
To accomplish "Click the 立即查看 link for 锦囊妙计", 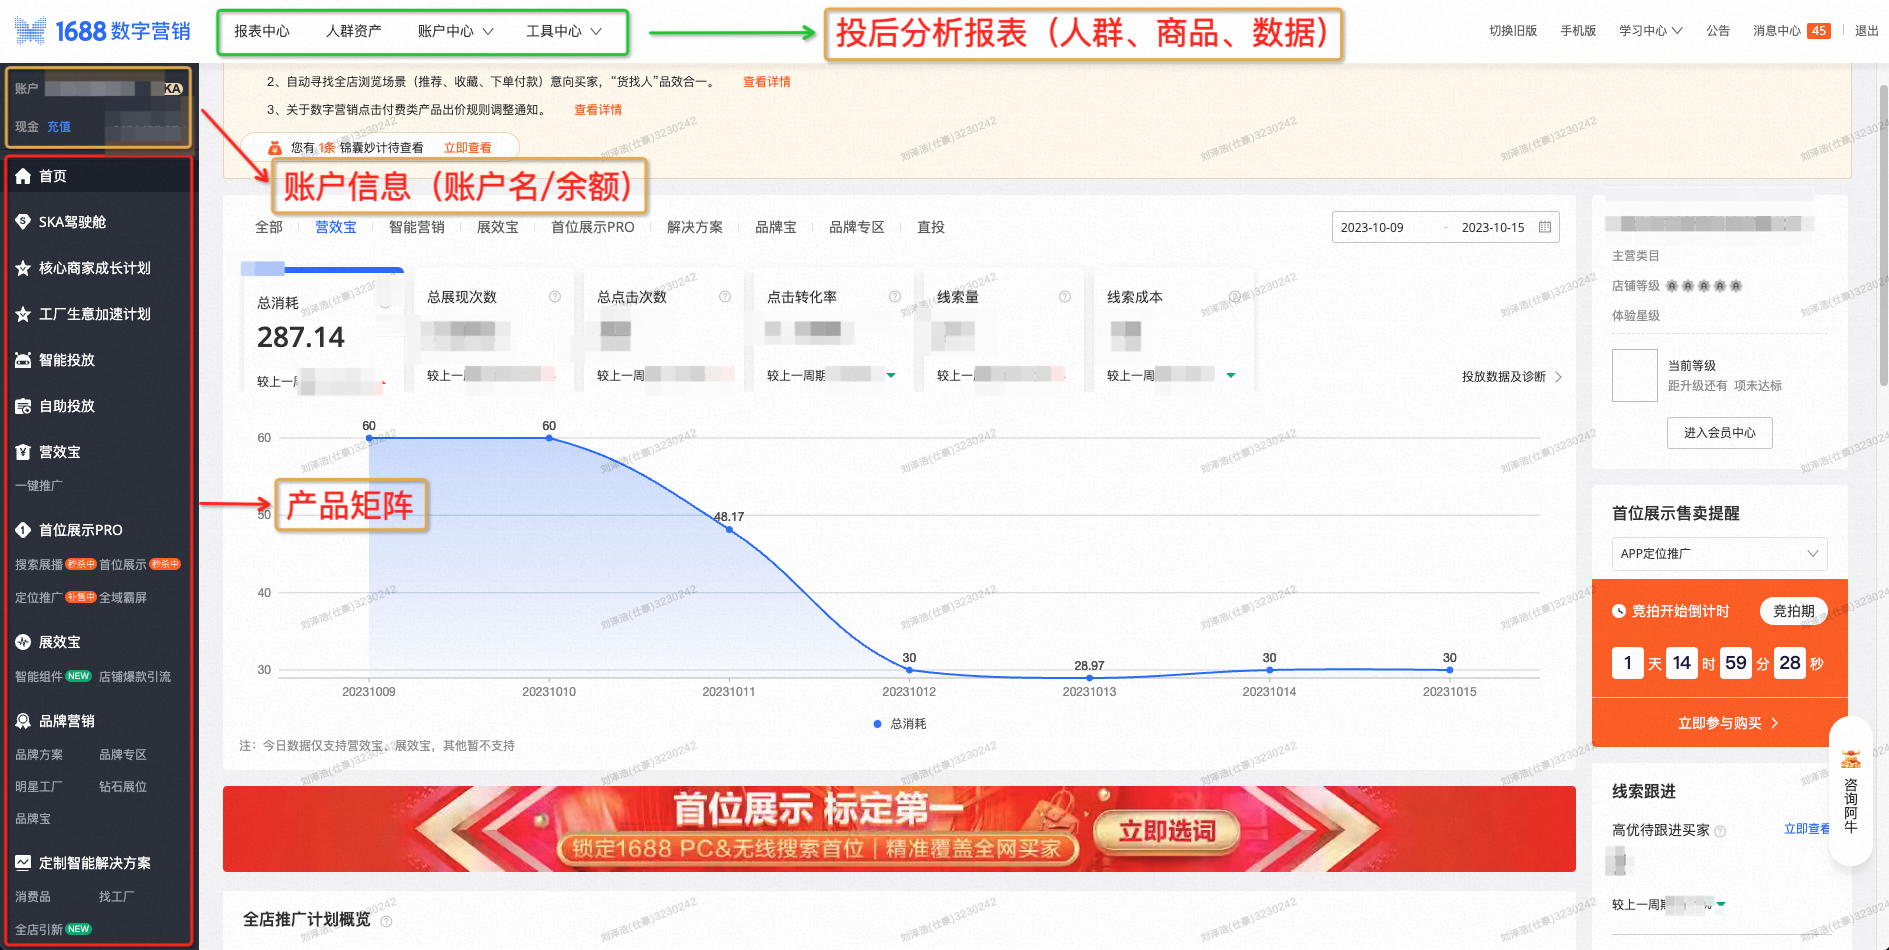I will pos(468,148).
